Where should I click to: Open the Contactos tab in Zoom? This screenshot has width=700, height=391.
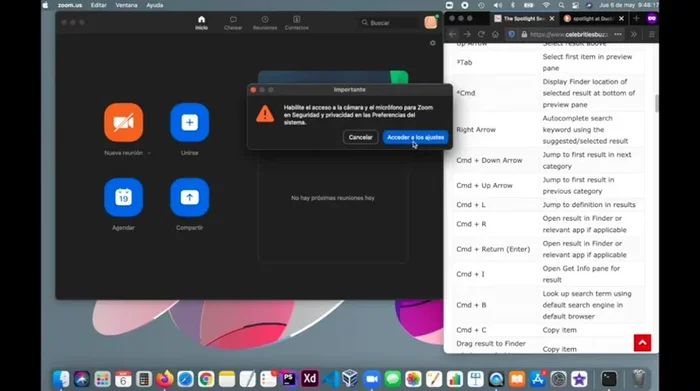[x=296, y=23]
